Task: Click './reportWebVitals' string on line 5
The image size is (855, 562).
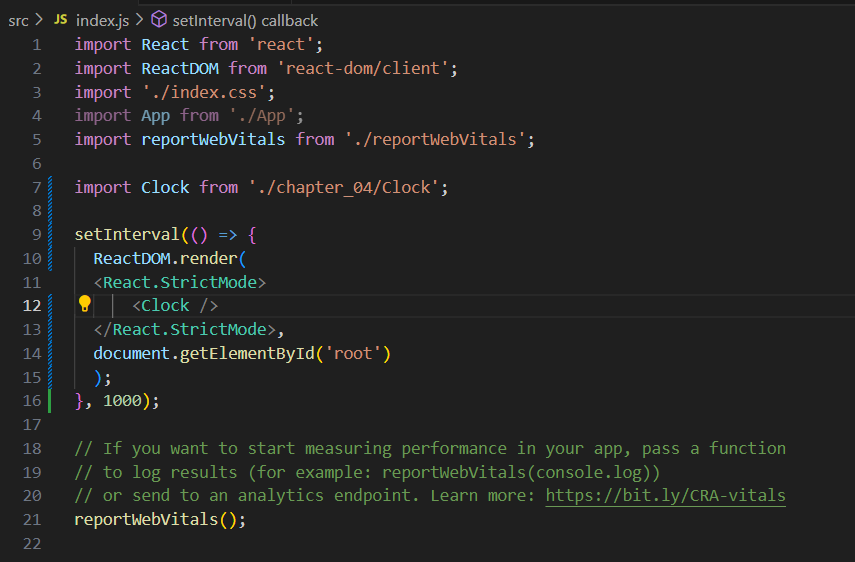Action: point(435,140)
